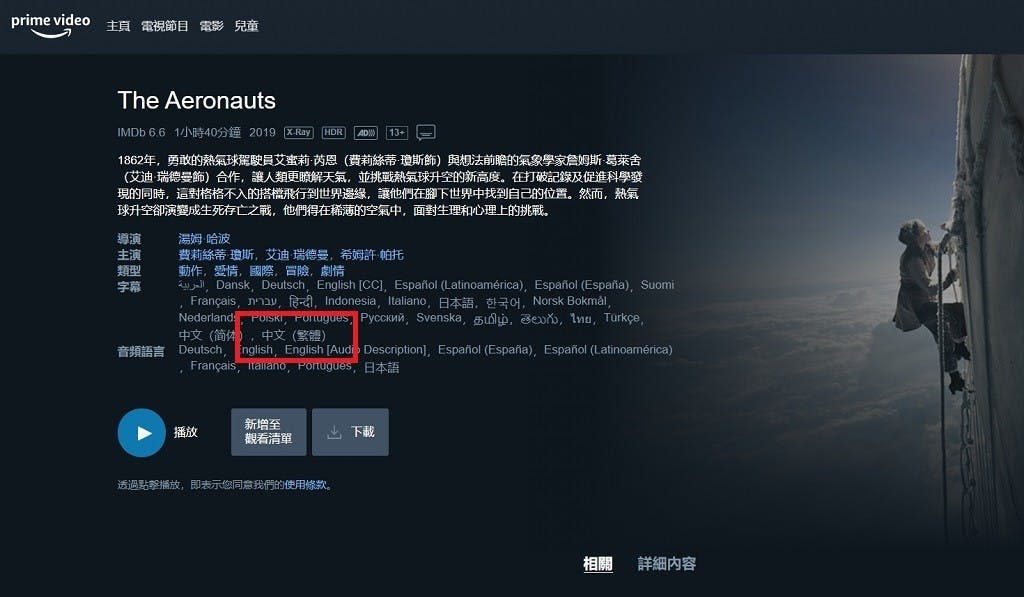This screenshot has height=597, width=1024.
Task: Click the Prime Video logo
Action: coord(50,25)
